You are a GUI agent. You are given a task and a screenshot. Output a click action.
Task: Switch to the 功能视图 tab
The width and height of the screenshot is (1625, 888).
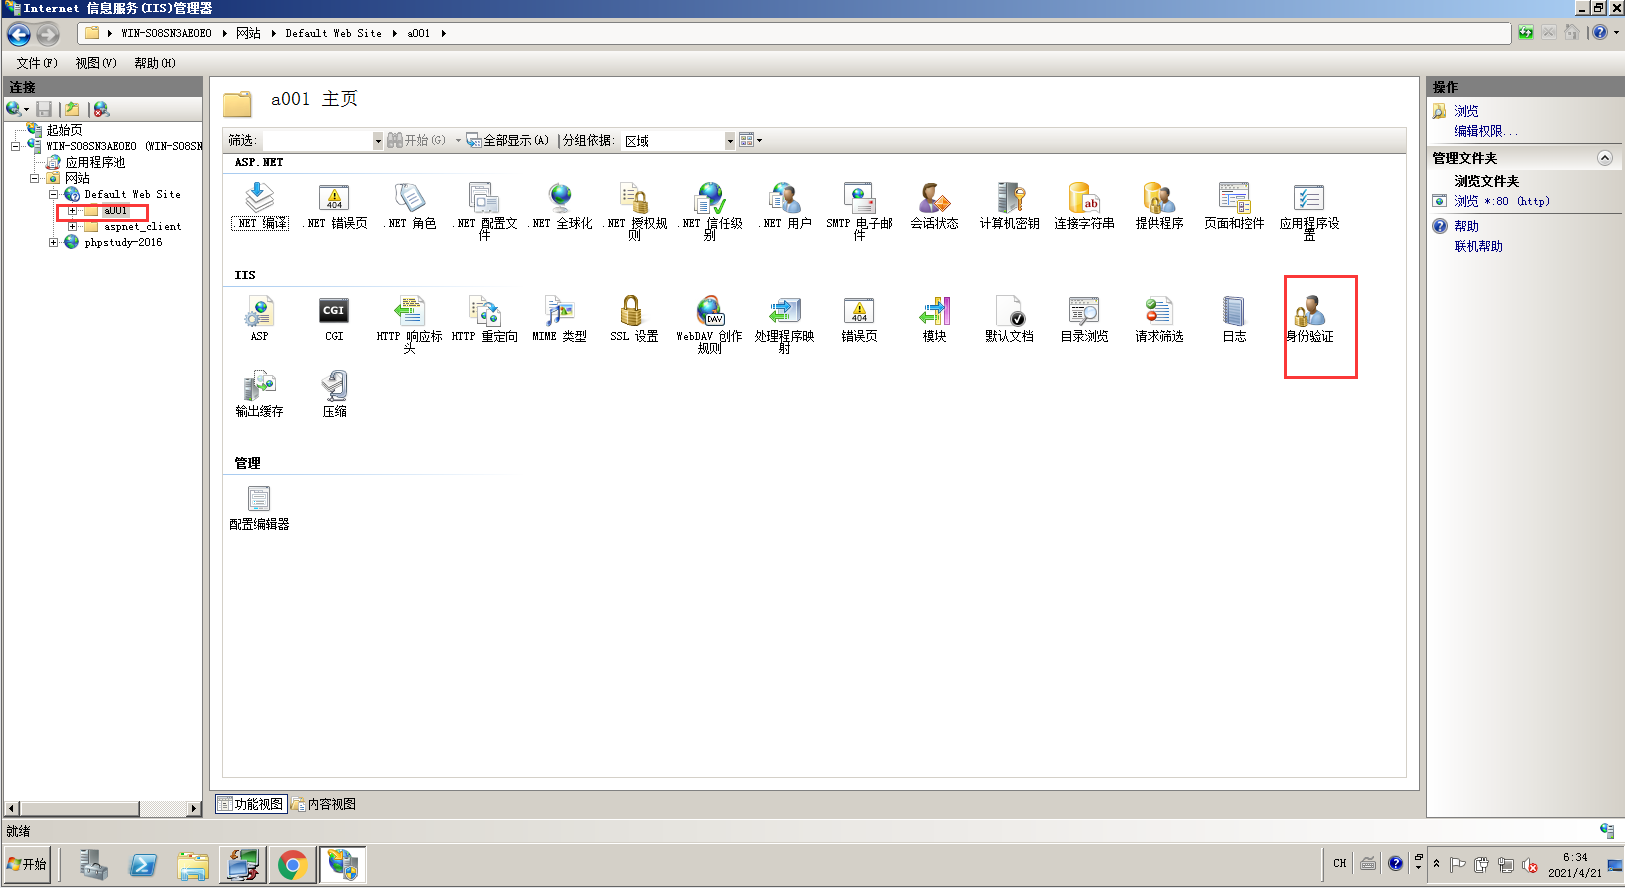pos(251,804)
